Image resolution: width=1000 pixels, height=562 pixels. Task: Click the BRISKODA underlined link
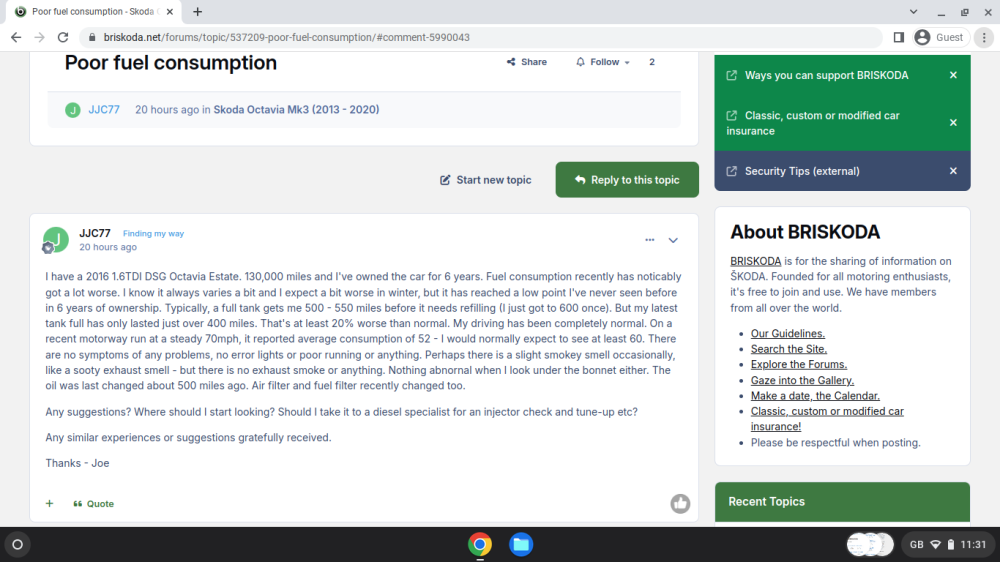756,261
